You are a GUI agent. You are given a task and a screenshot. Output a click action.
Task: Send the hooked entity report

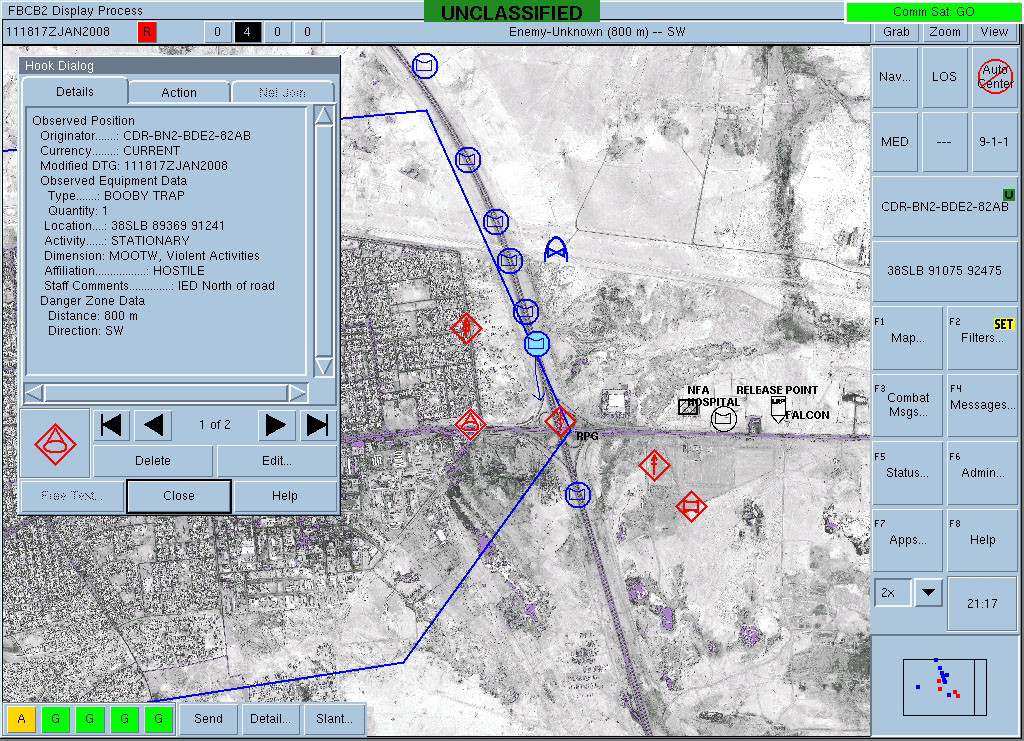click(x=208, y=718)
